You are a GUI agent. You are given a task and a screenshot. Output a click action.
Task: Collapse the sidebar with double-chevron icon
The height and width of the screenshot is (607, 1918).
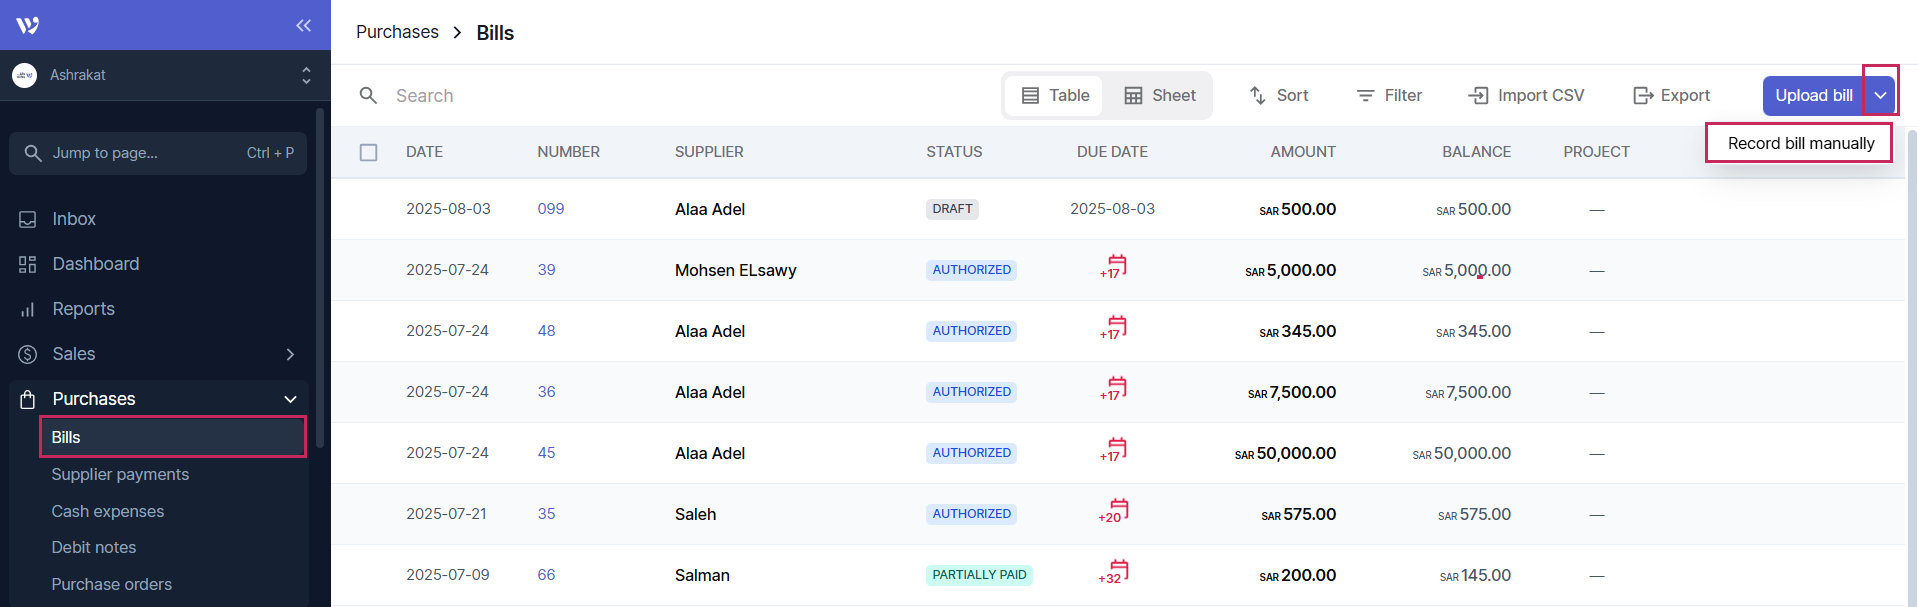pyautogui.click(x=303, y=25)
